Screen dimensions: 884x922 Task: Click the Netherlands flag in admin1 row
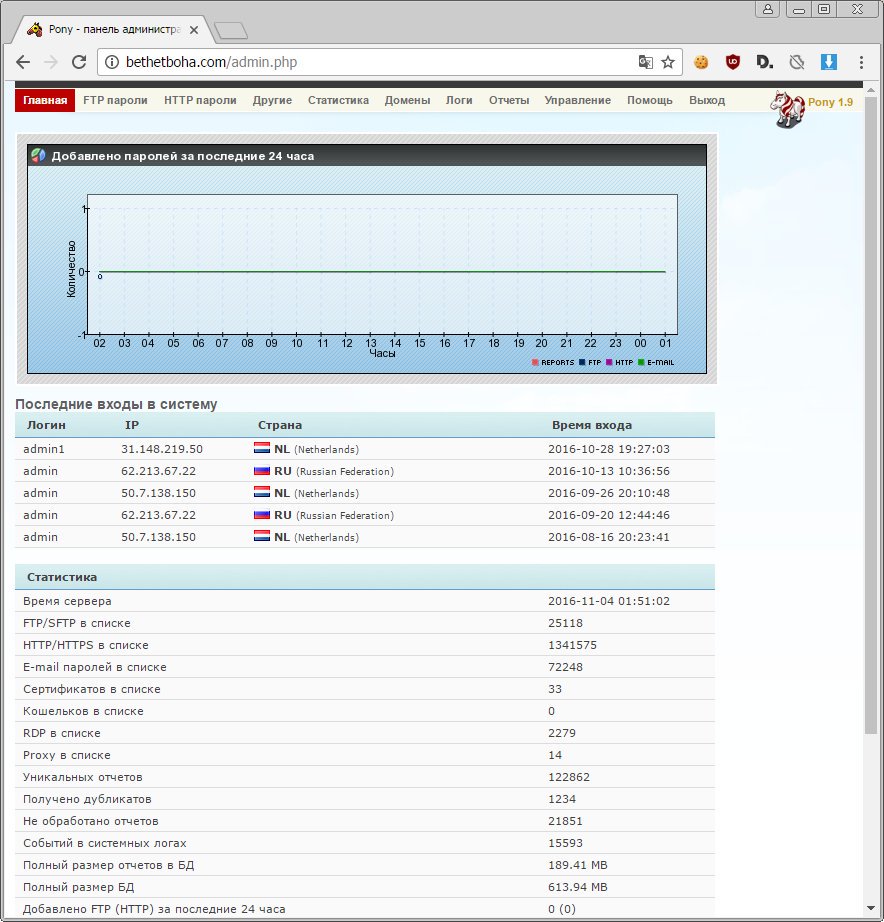coord(262,448)
